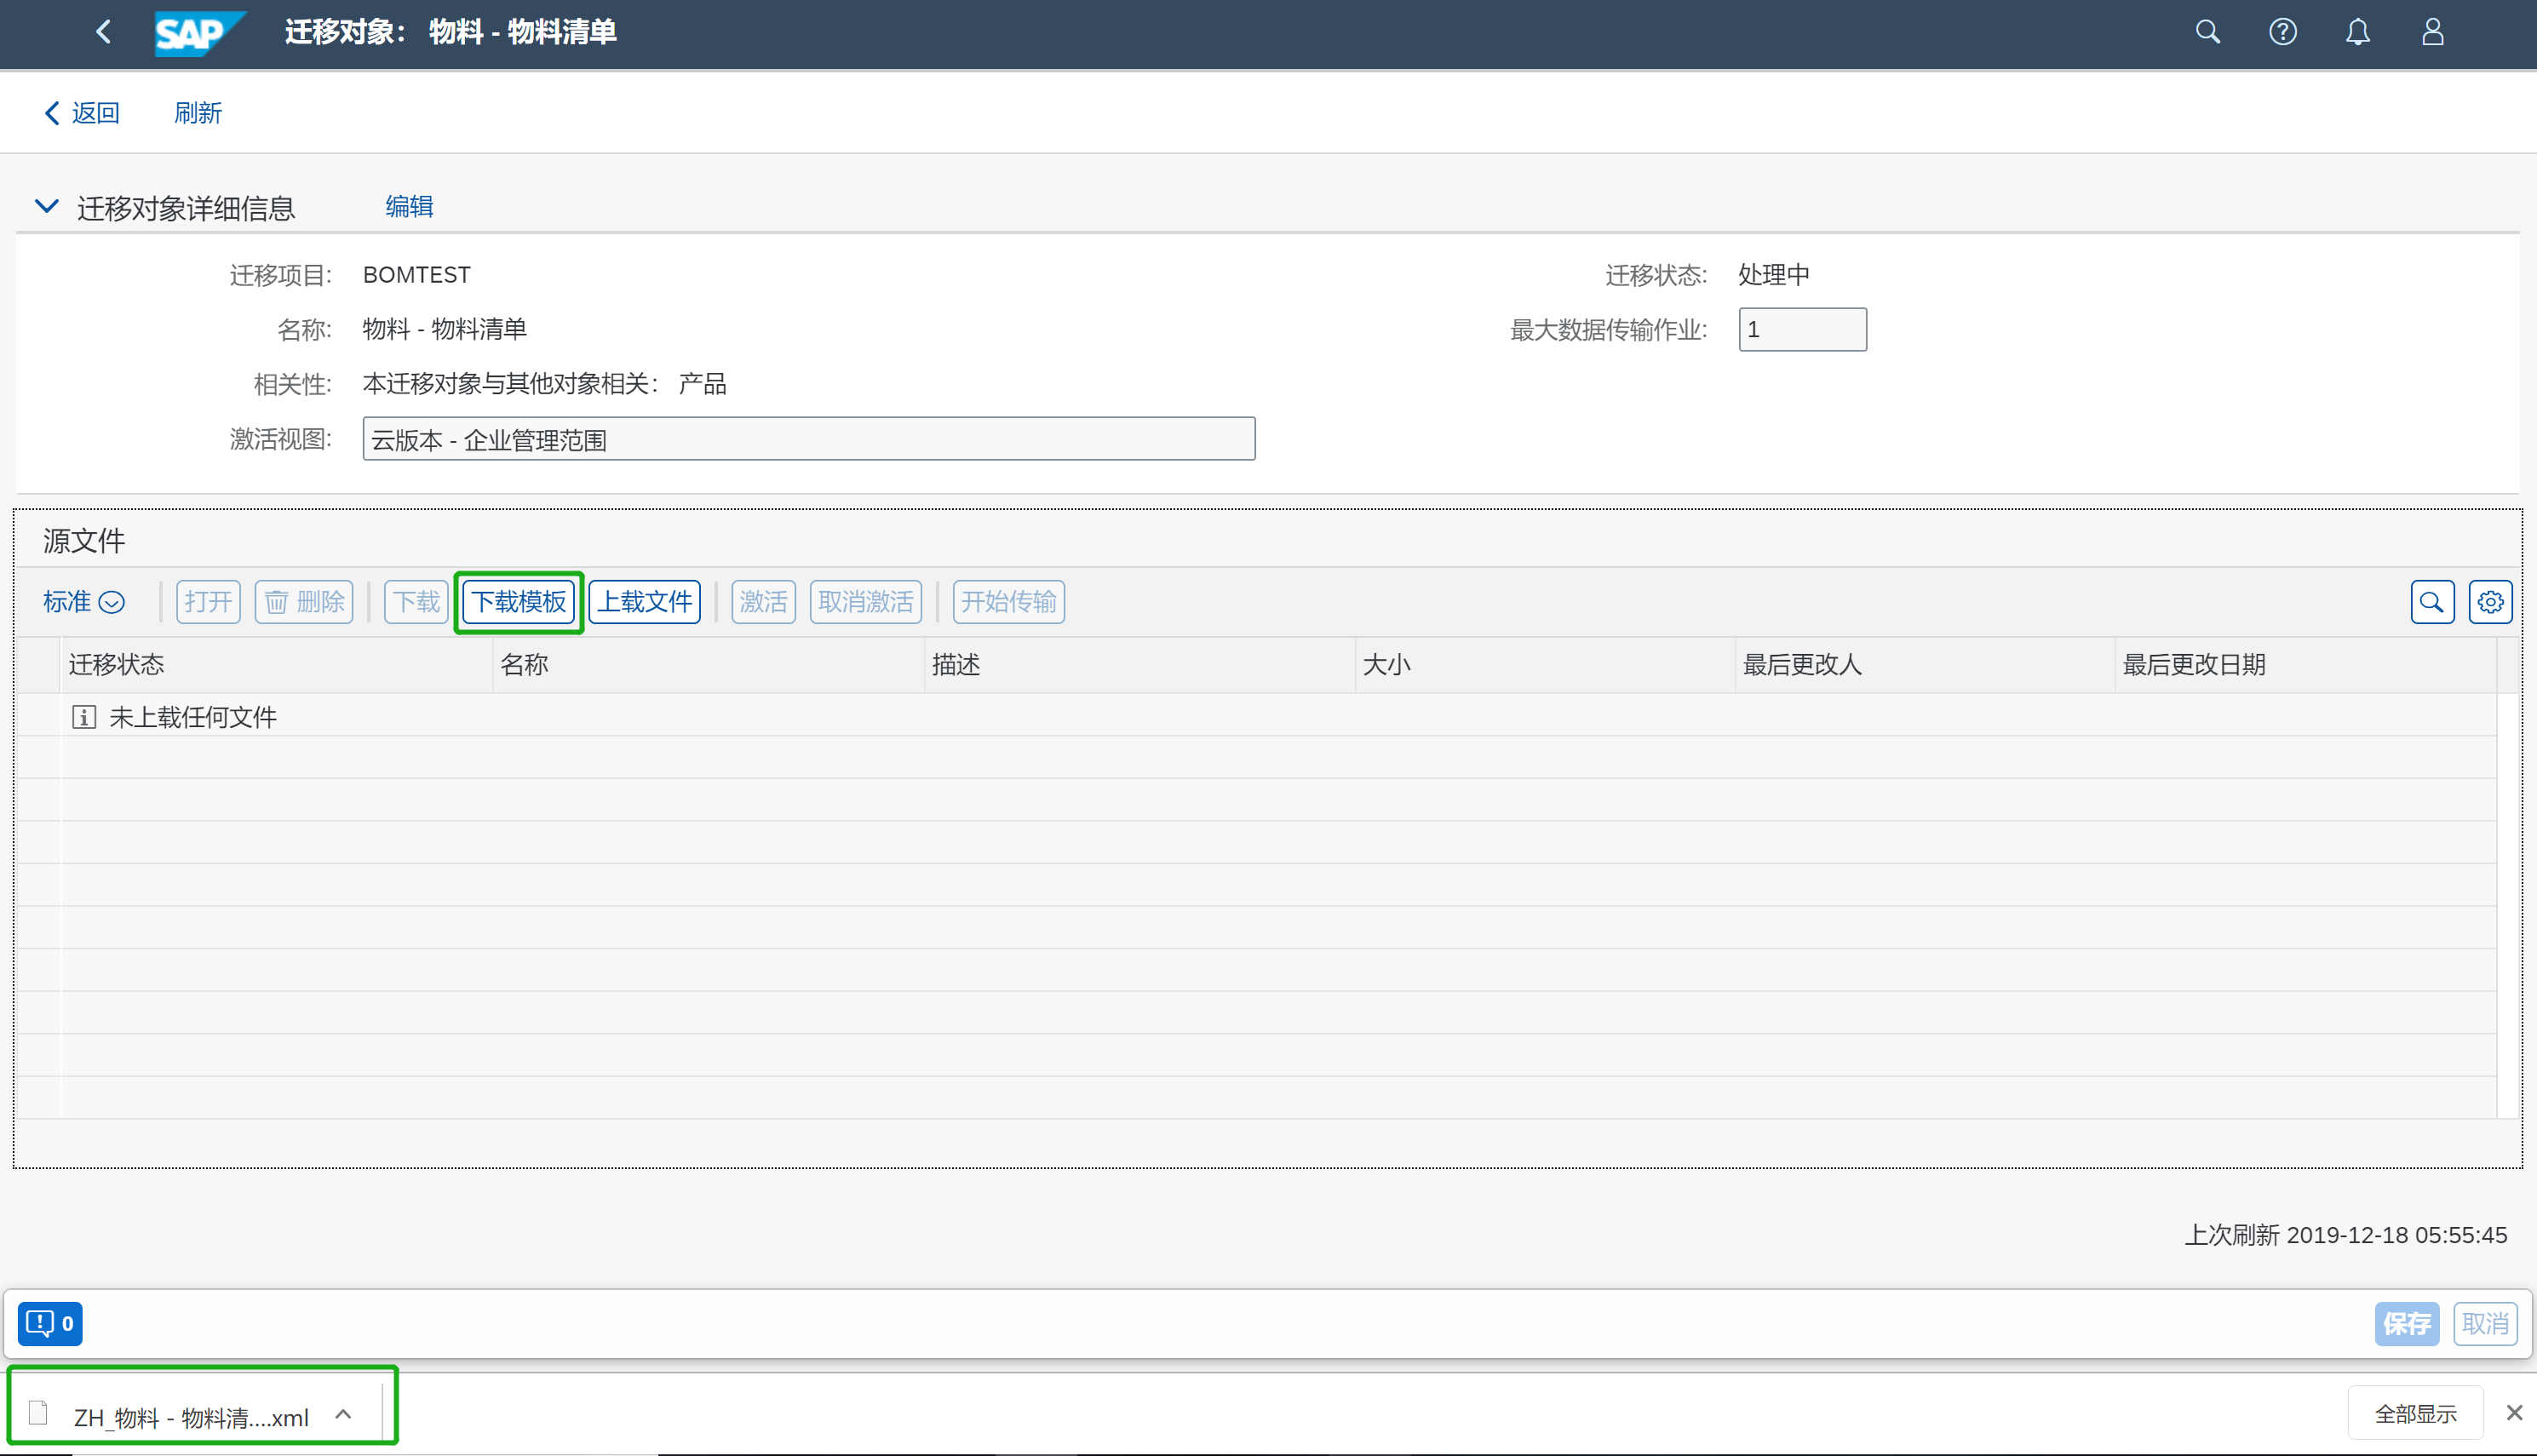The image size is (2537, 1456).
Task: Click the 上载文件 button
Action: (x=644, y=601)
